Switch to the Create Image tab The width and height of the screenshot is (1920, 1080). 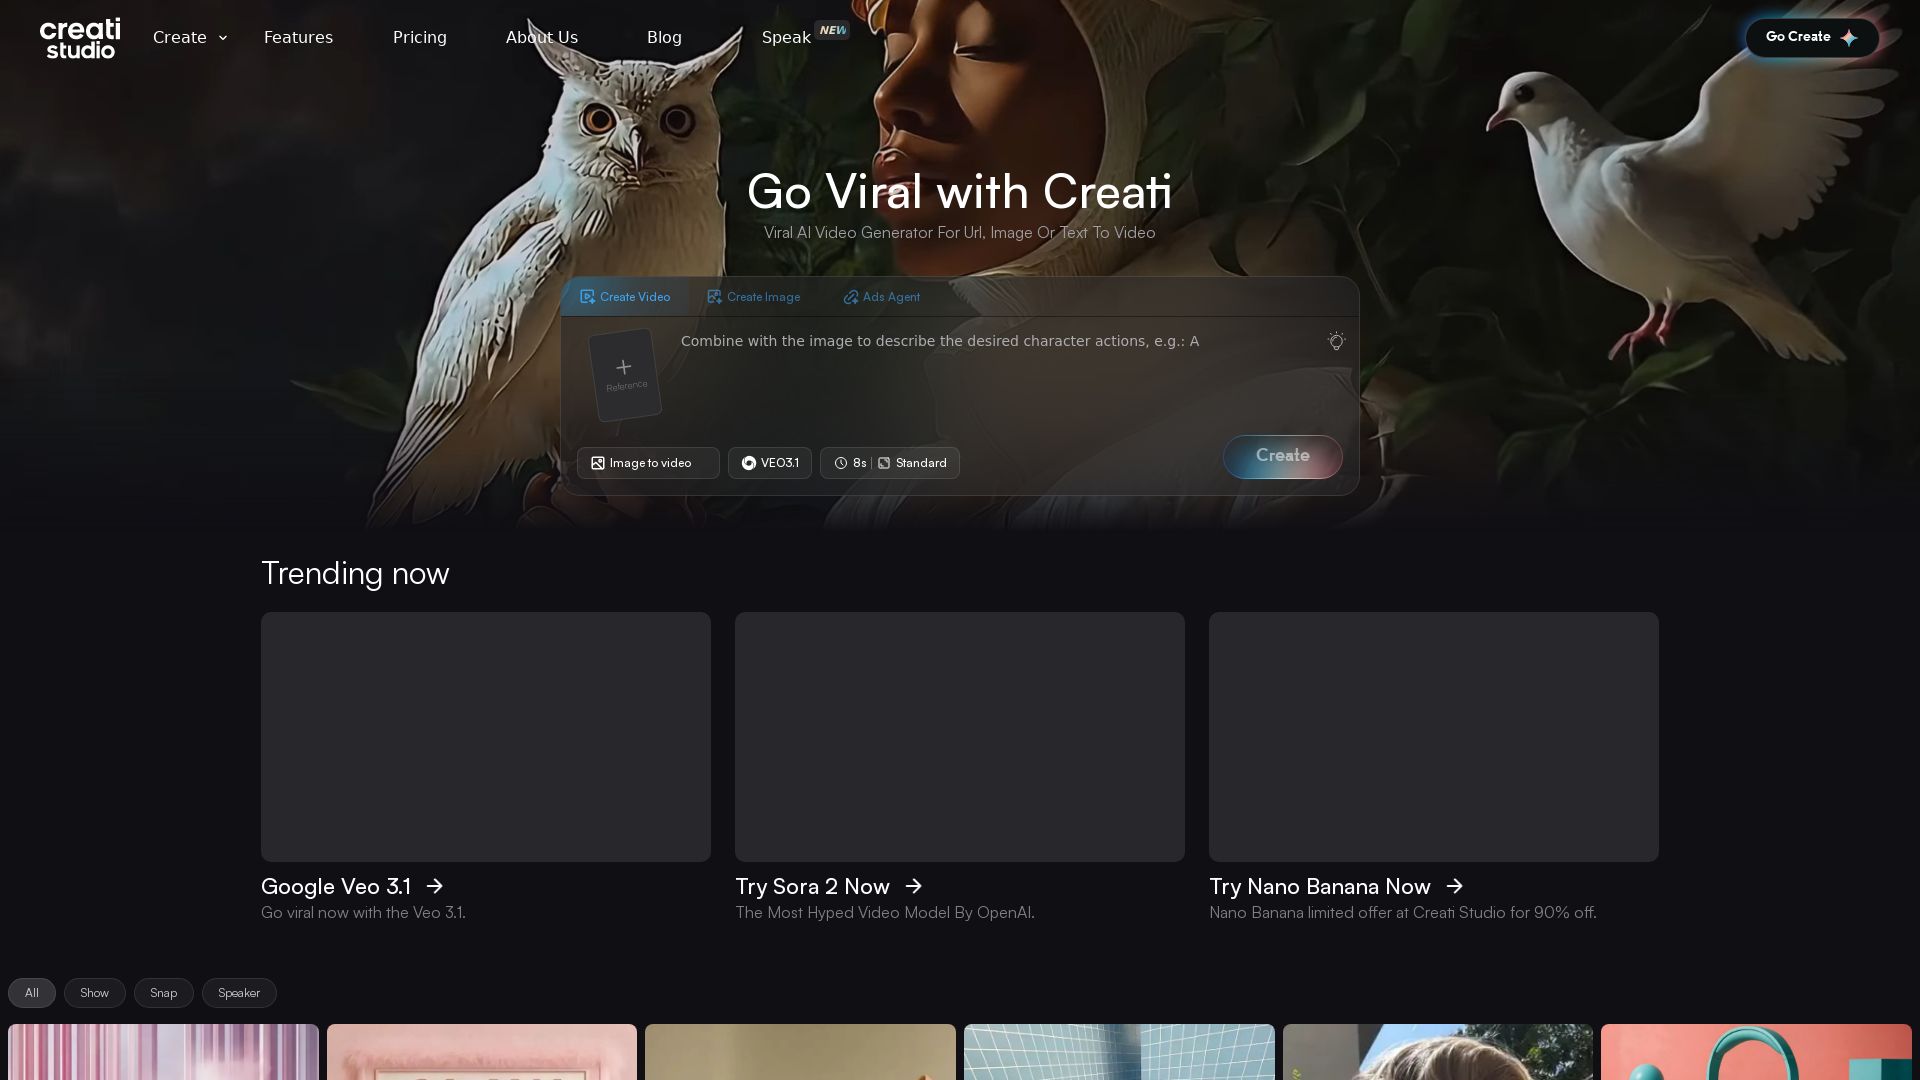coord(754,297)
